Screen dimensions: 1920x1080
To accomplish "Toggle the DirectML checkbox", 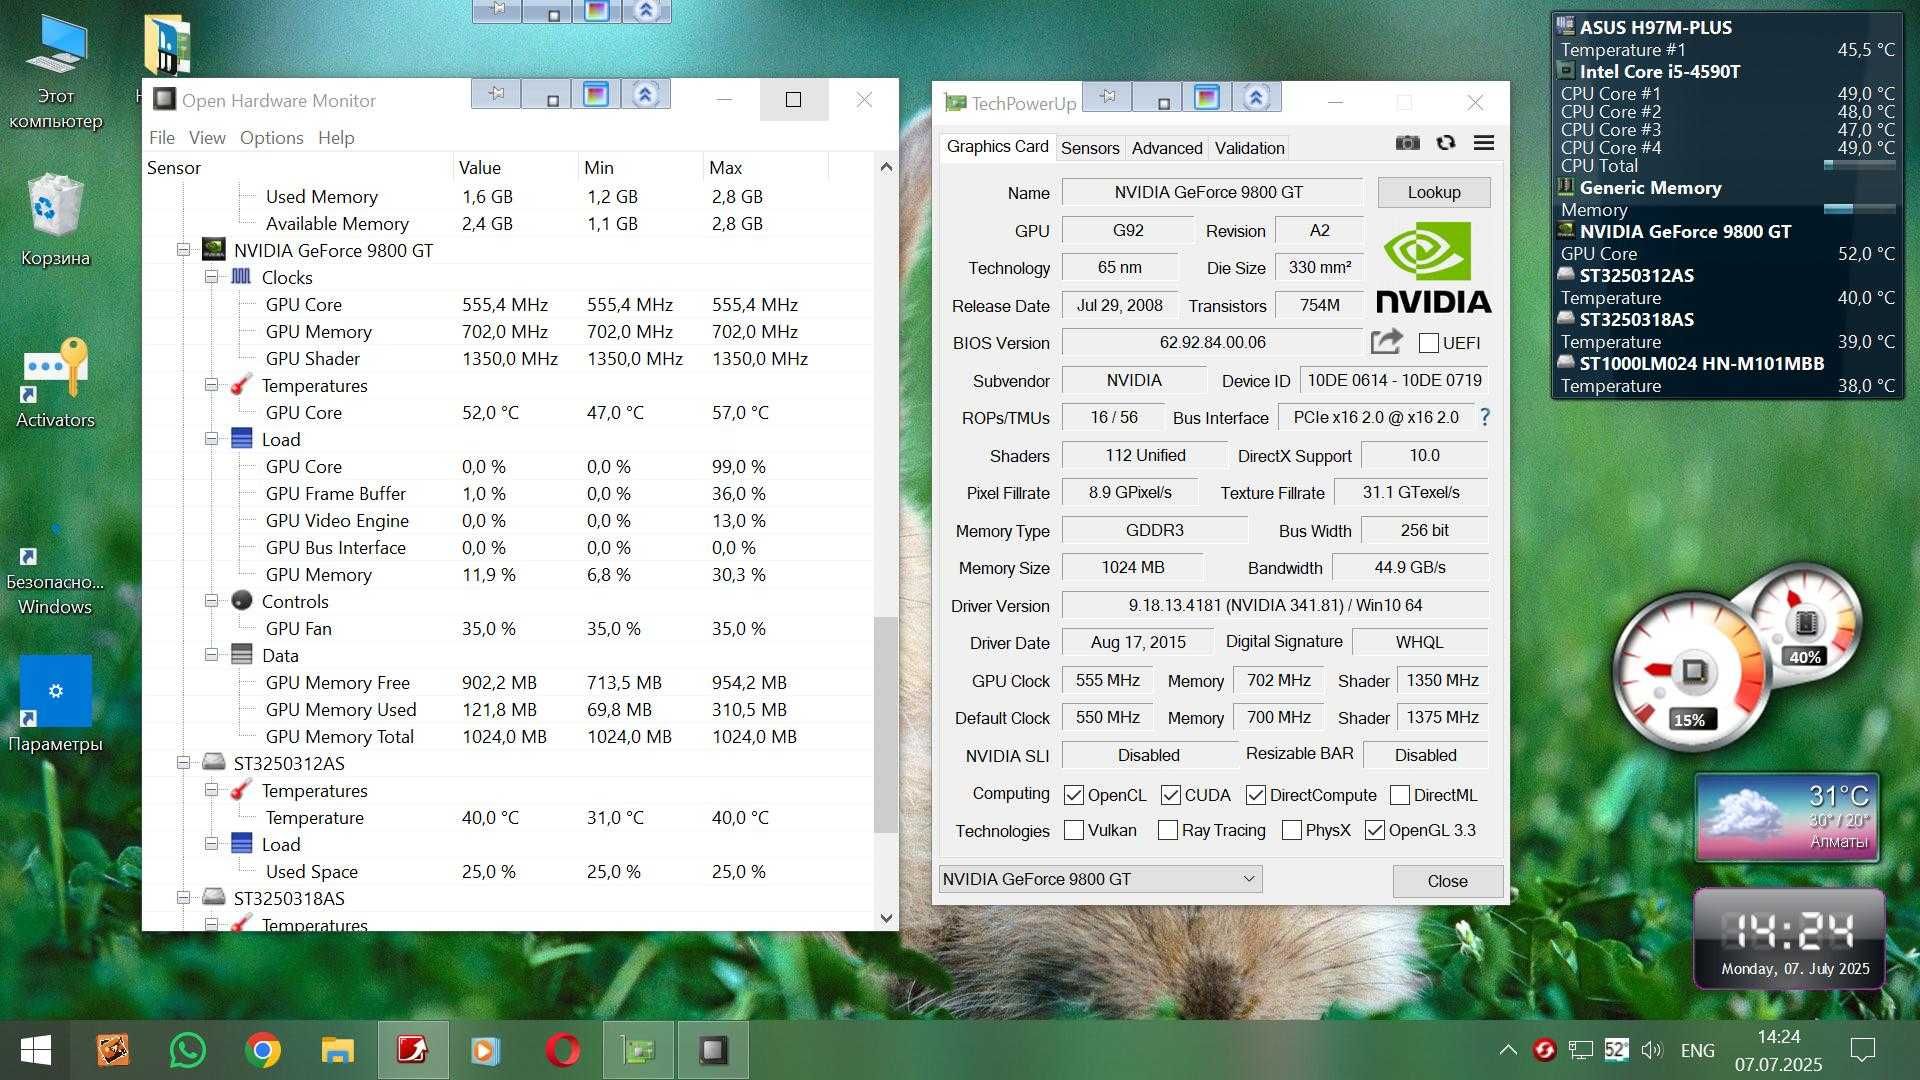I will pyautogui.click(x=1400, y=795).
